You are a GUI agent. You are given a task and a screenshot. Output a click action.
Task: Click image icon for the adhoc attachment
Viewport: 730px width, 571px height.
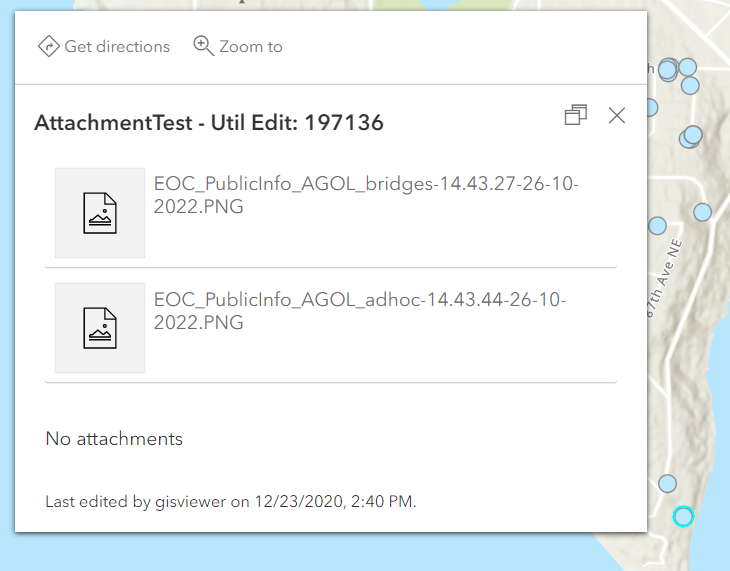click(x=100, y=328)
